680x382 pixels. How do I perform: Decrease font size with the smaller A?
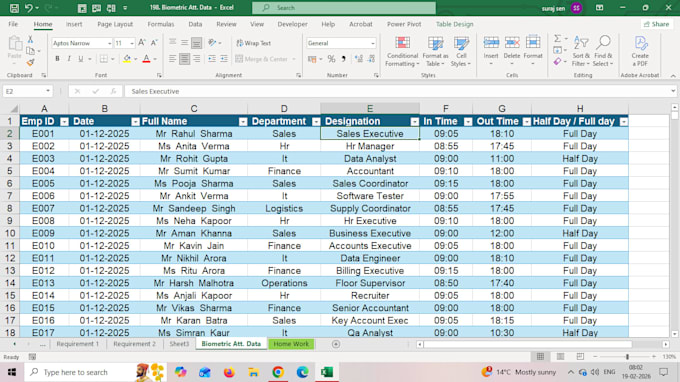click(154, 43)
